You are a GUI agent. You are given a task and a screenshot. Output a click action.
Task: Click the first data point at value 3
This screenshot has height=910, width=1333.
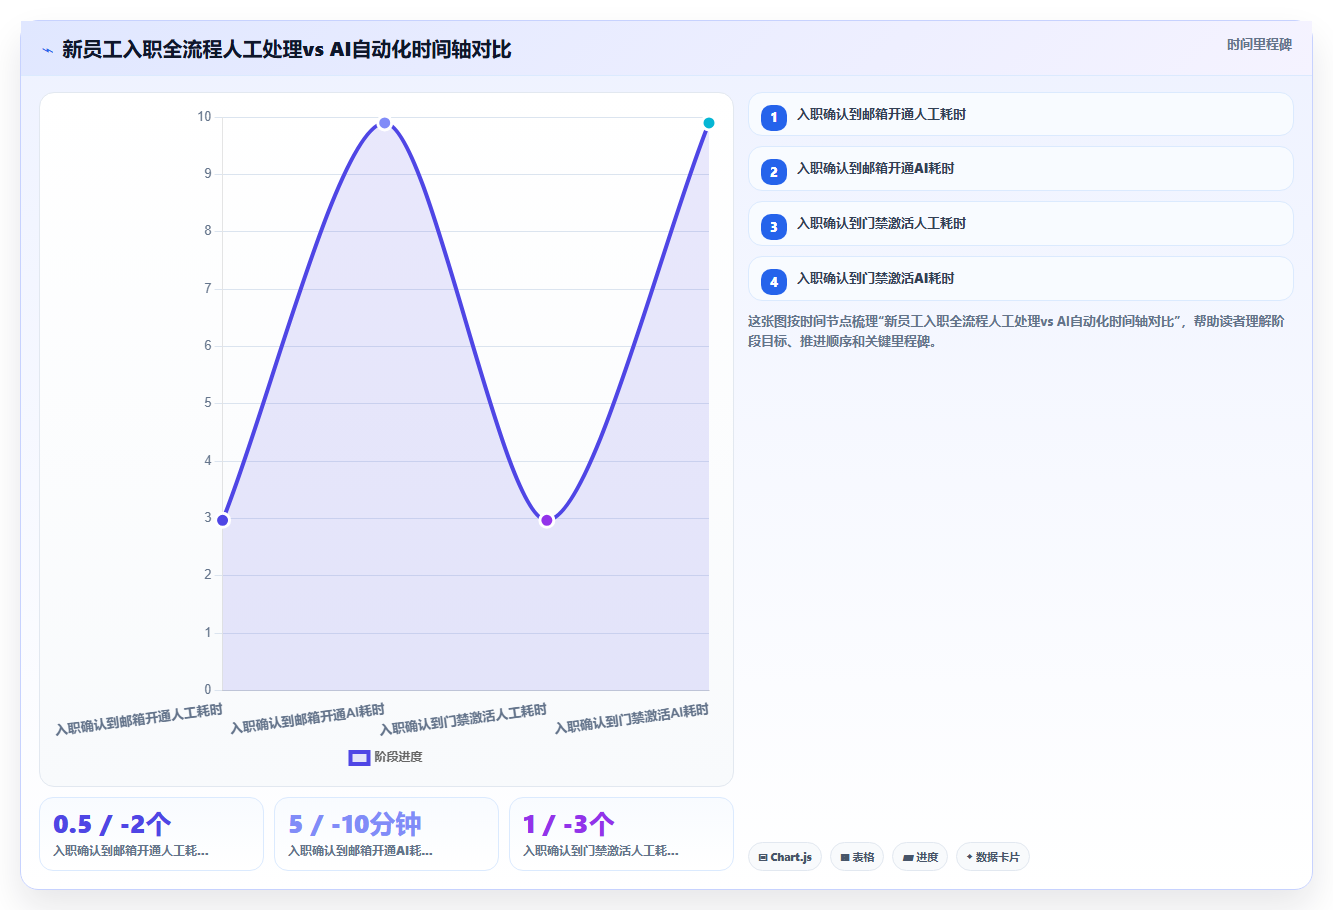coord(222,520)
